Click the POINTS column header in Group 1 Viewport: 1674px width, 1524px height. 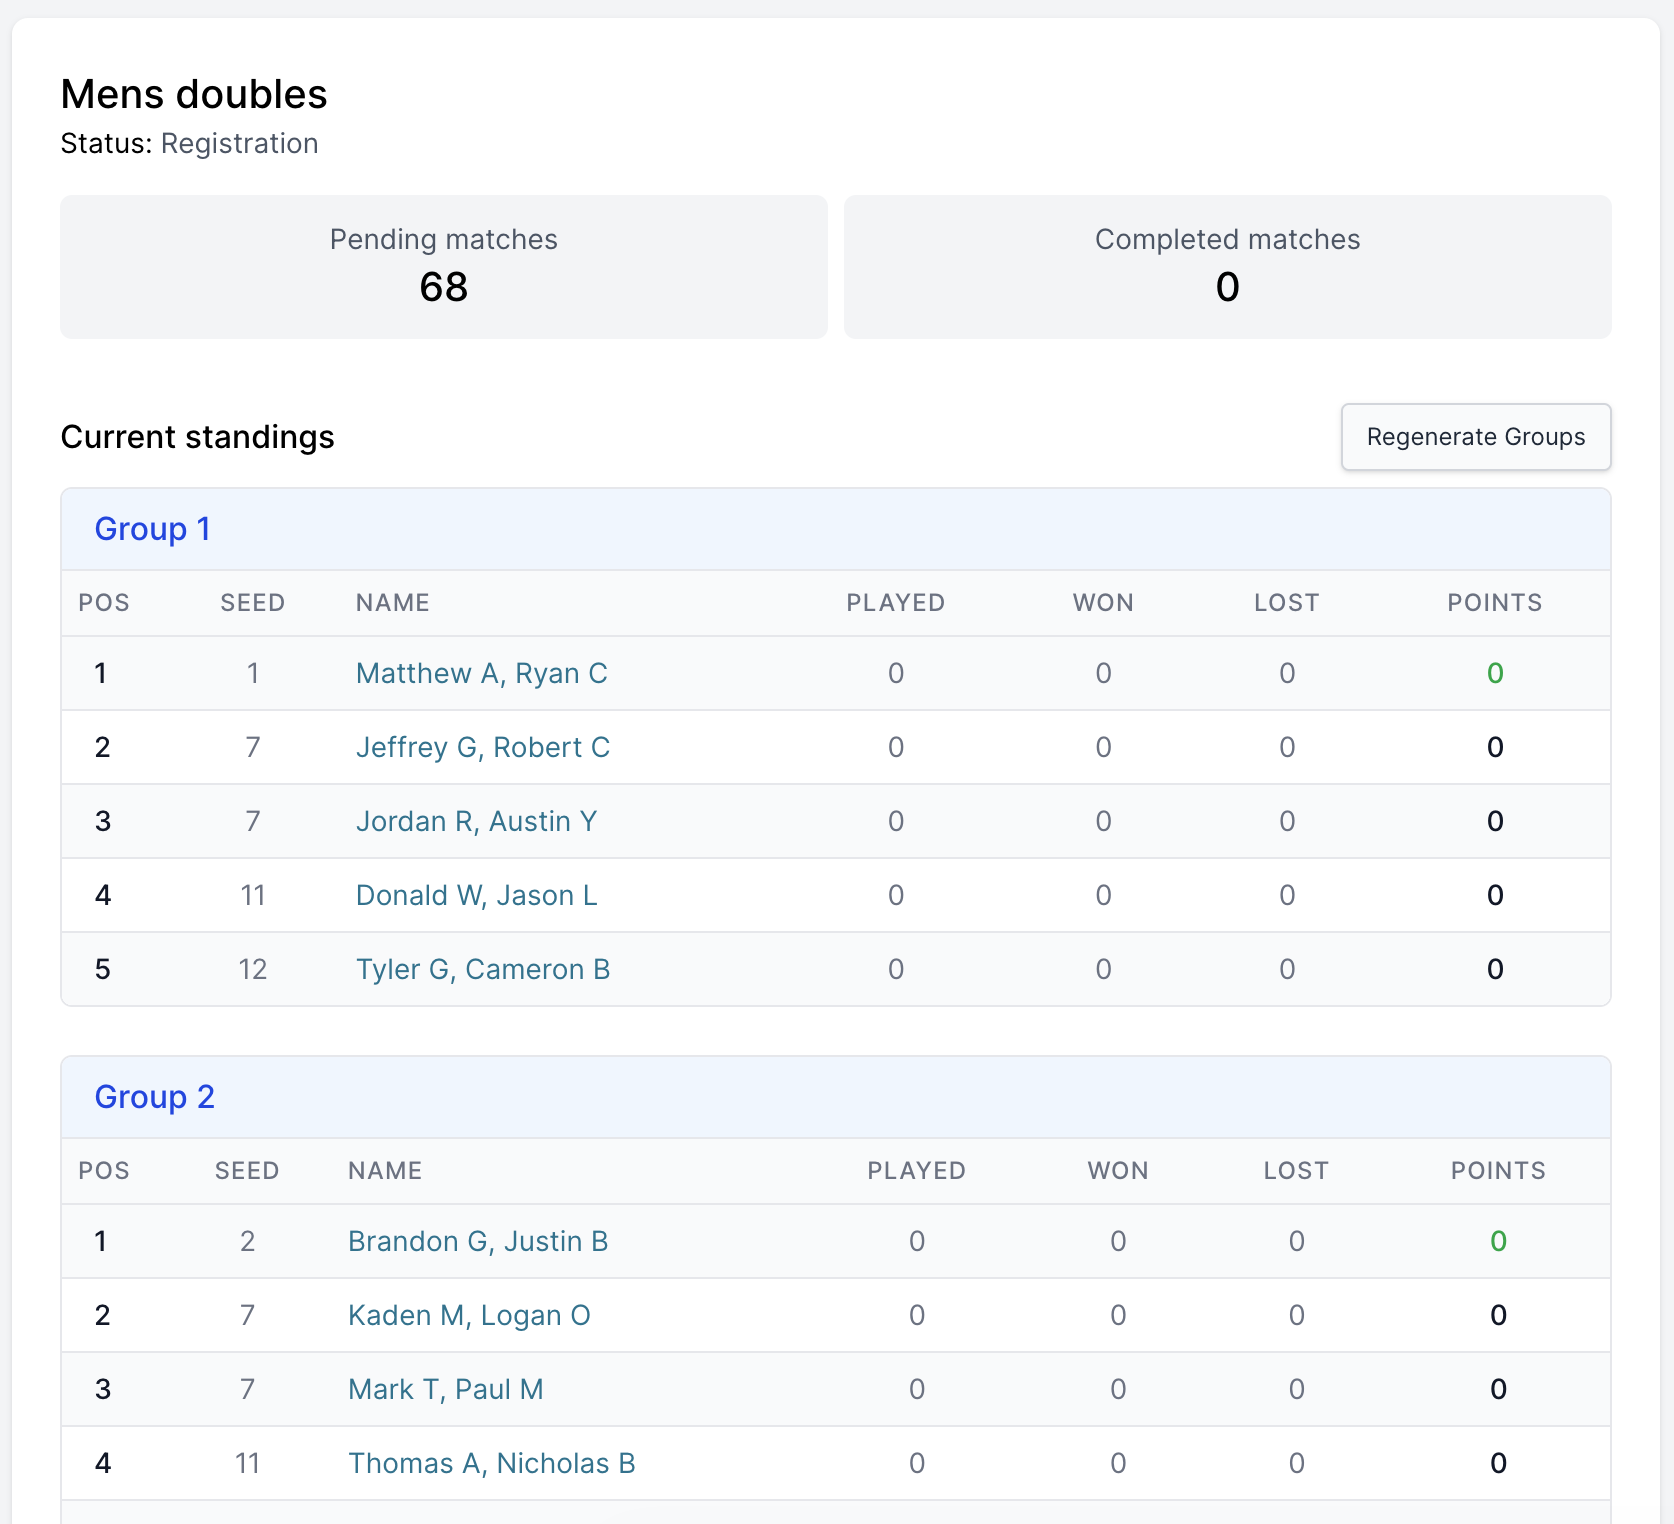(x=1494, y=603)
